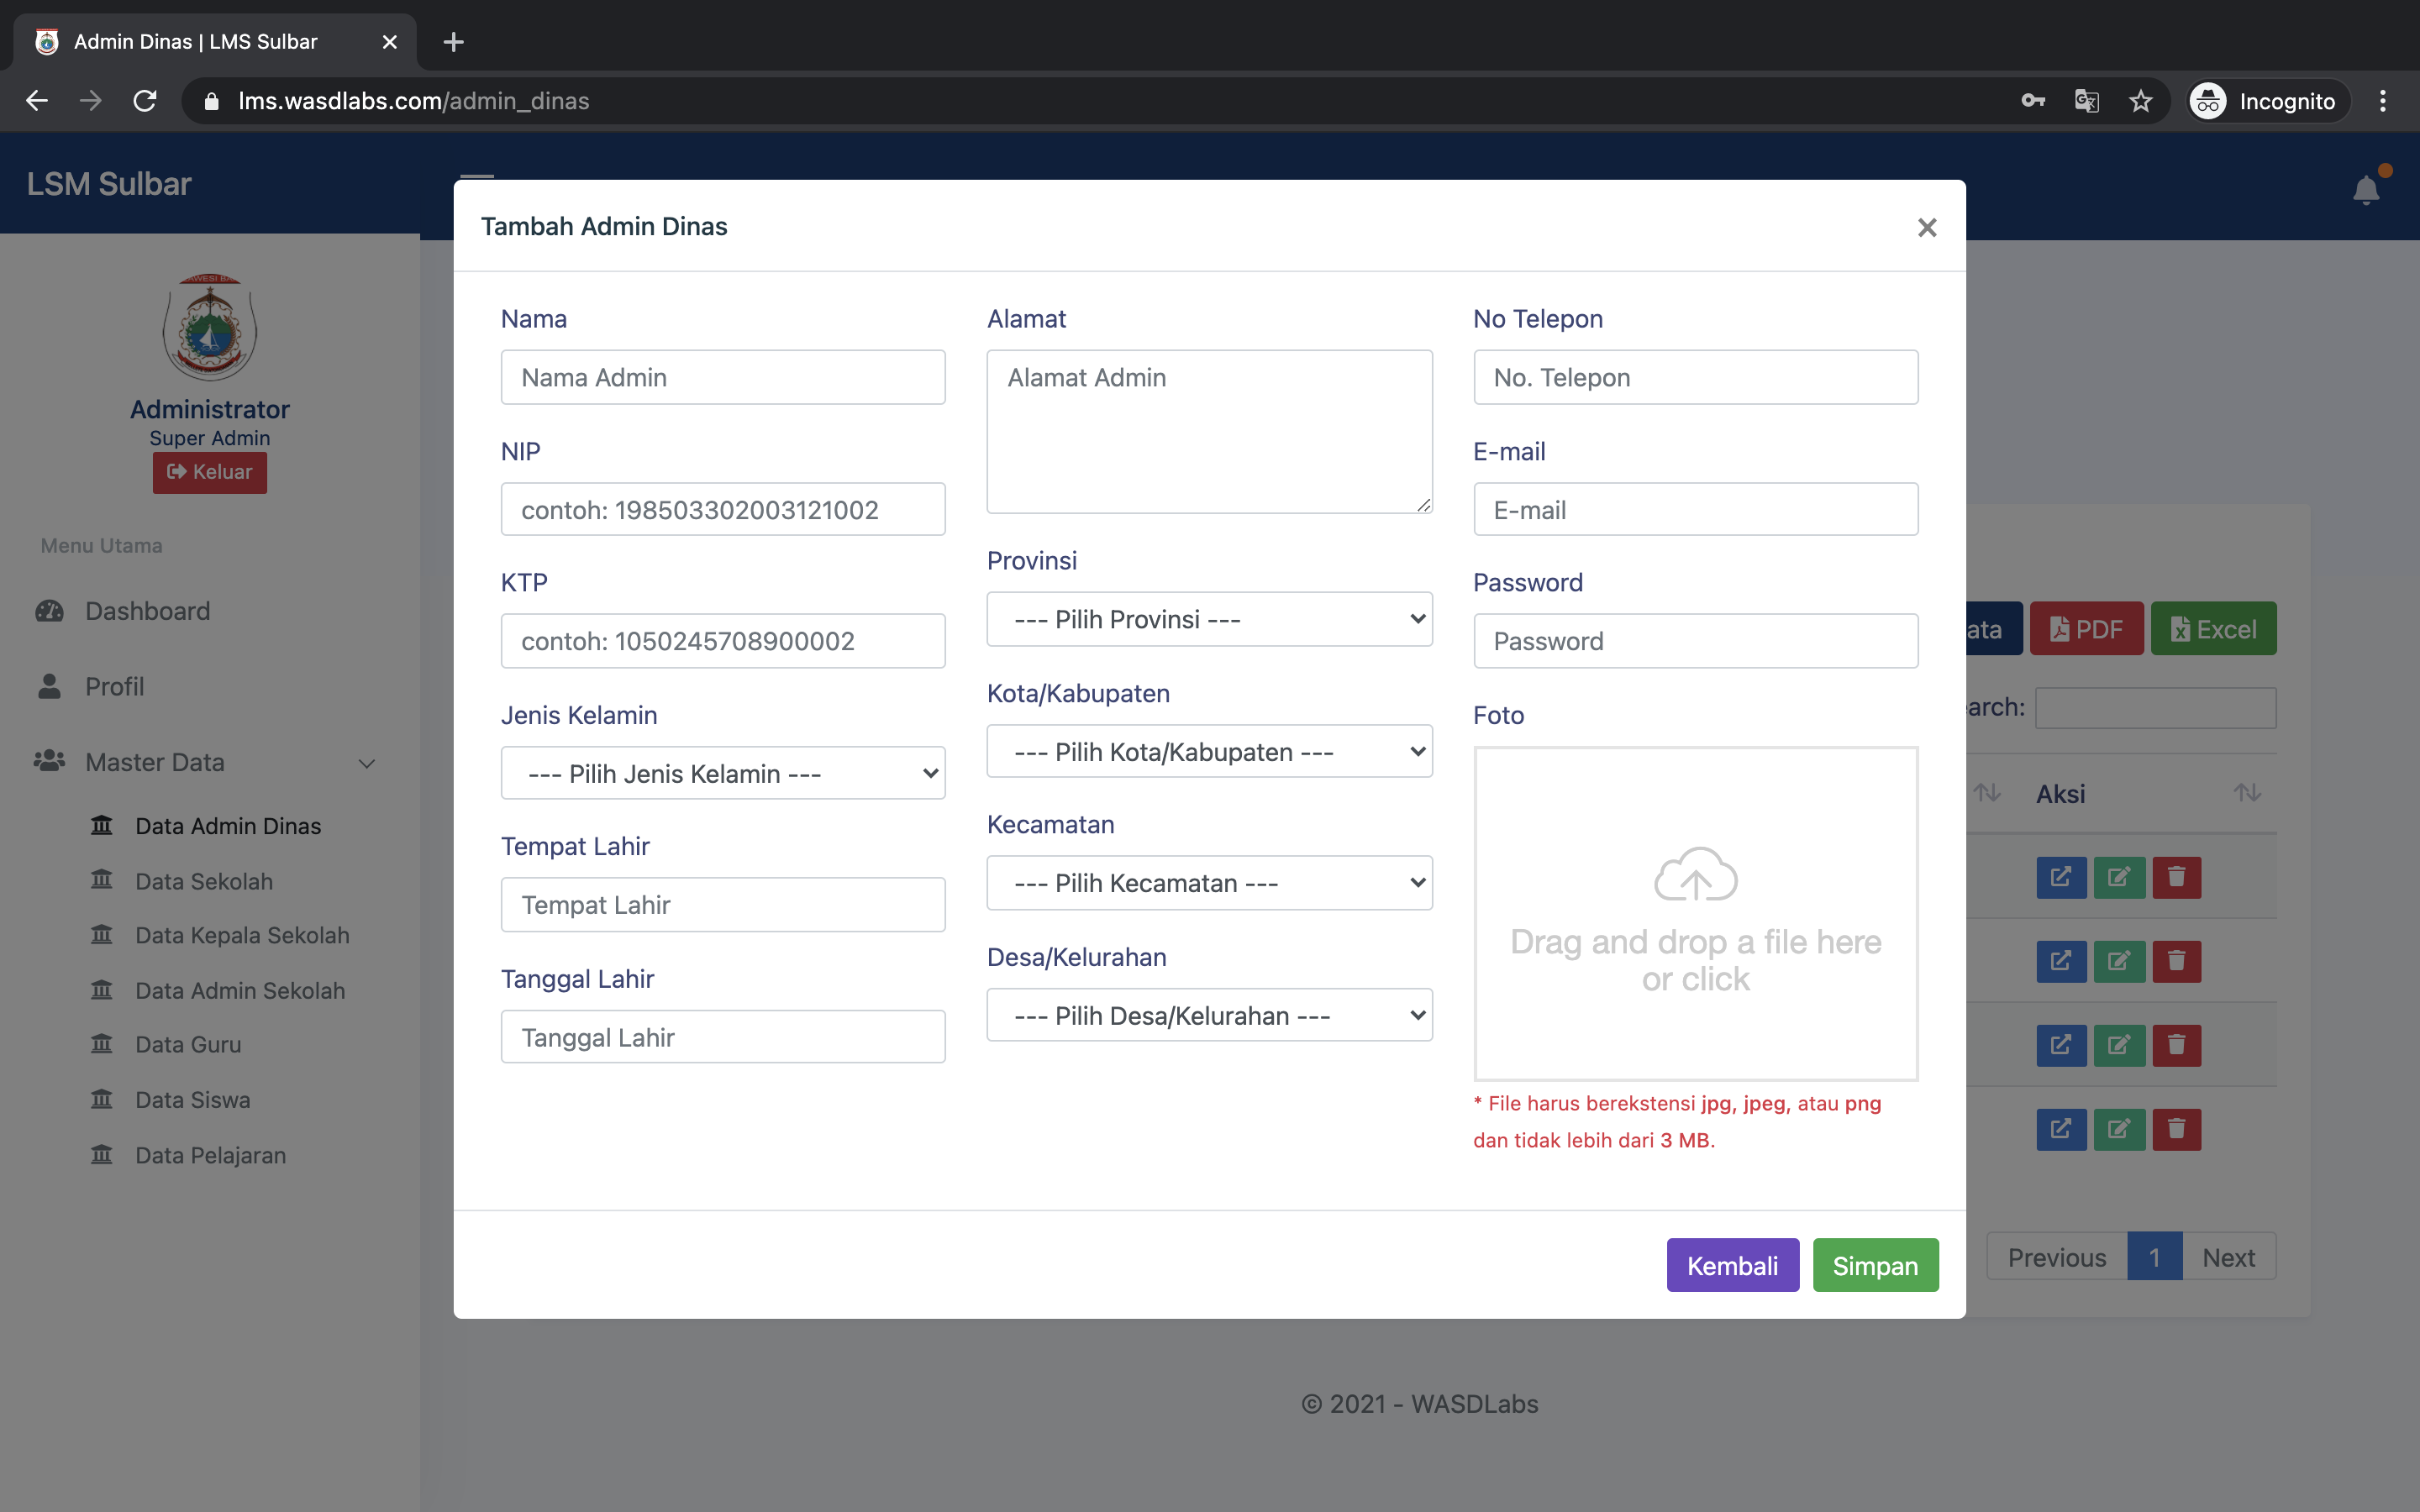Click green edit icon in second row
2420x1512 pixels.
point(2119,961)
